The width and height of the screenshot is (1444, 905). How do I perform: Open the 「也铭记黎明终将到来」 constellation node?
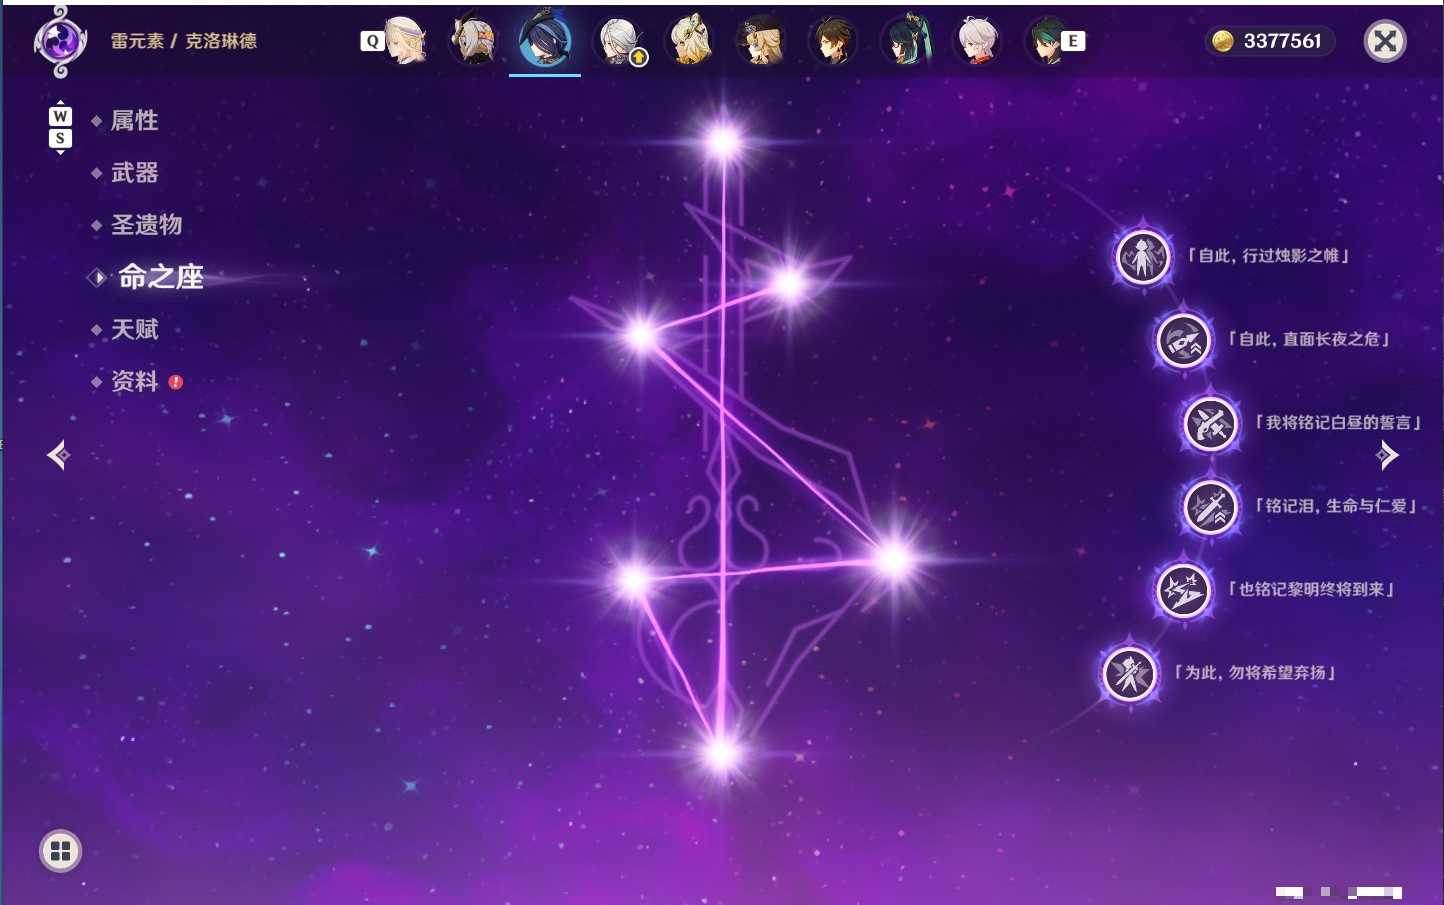(x=1184, y=590)
